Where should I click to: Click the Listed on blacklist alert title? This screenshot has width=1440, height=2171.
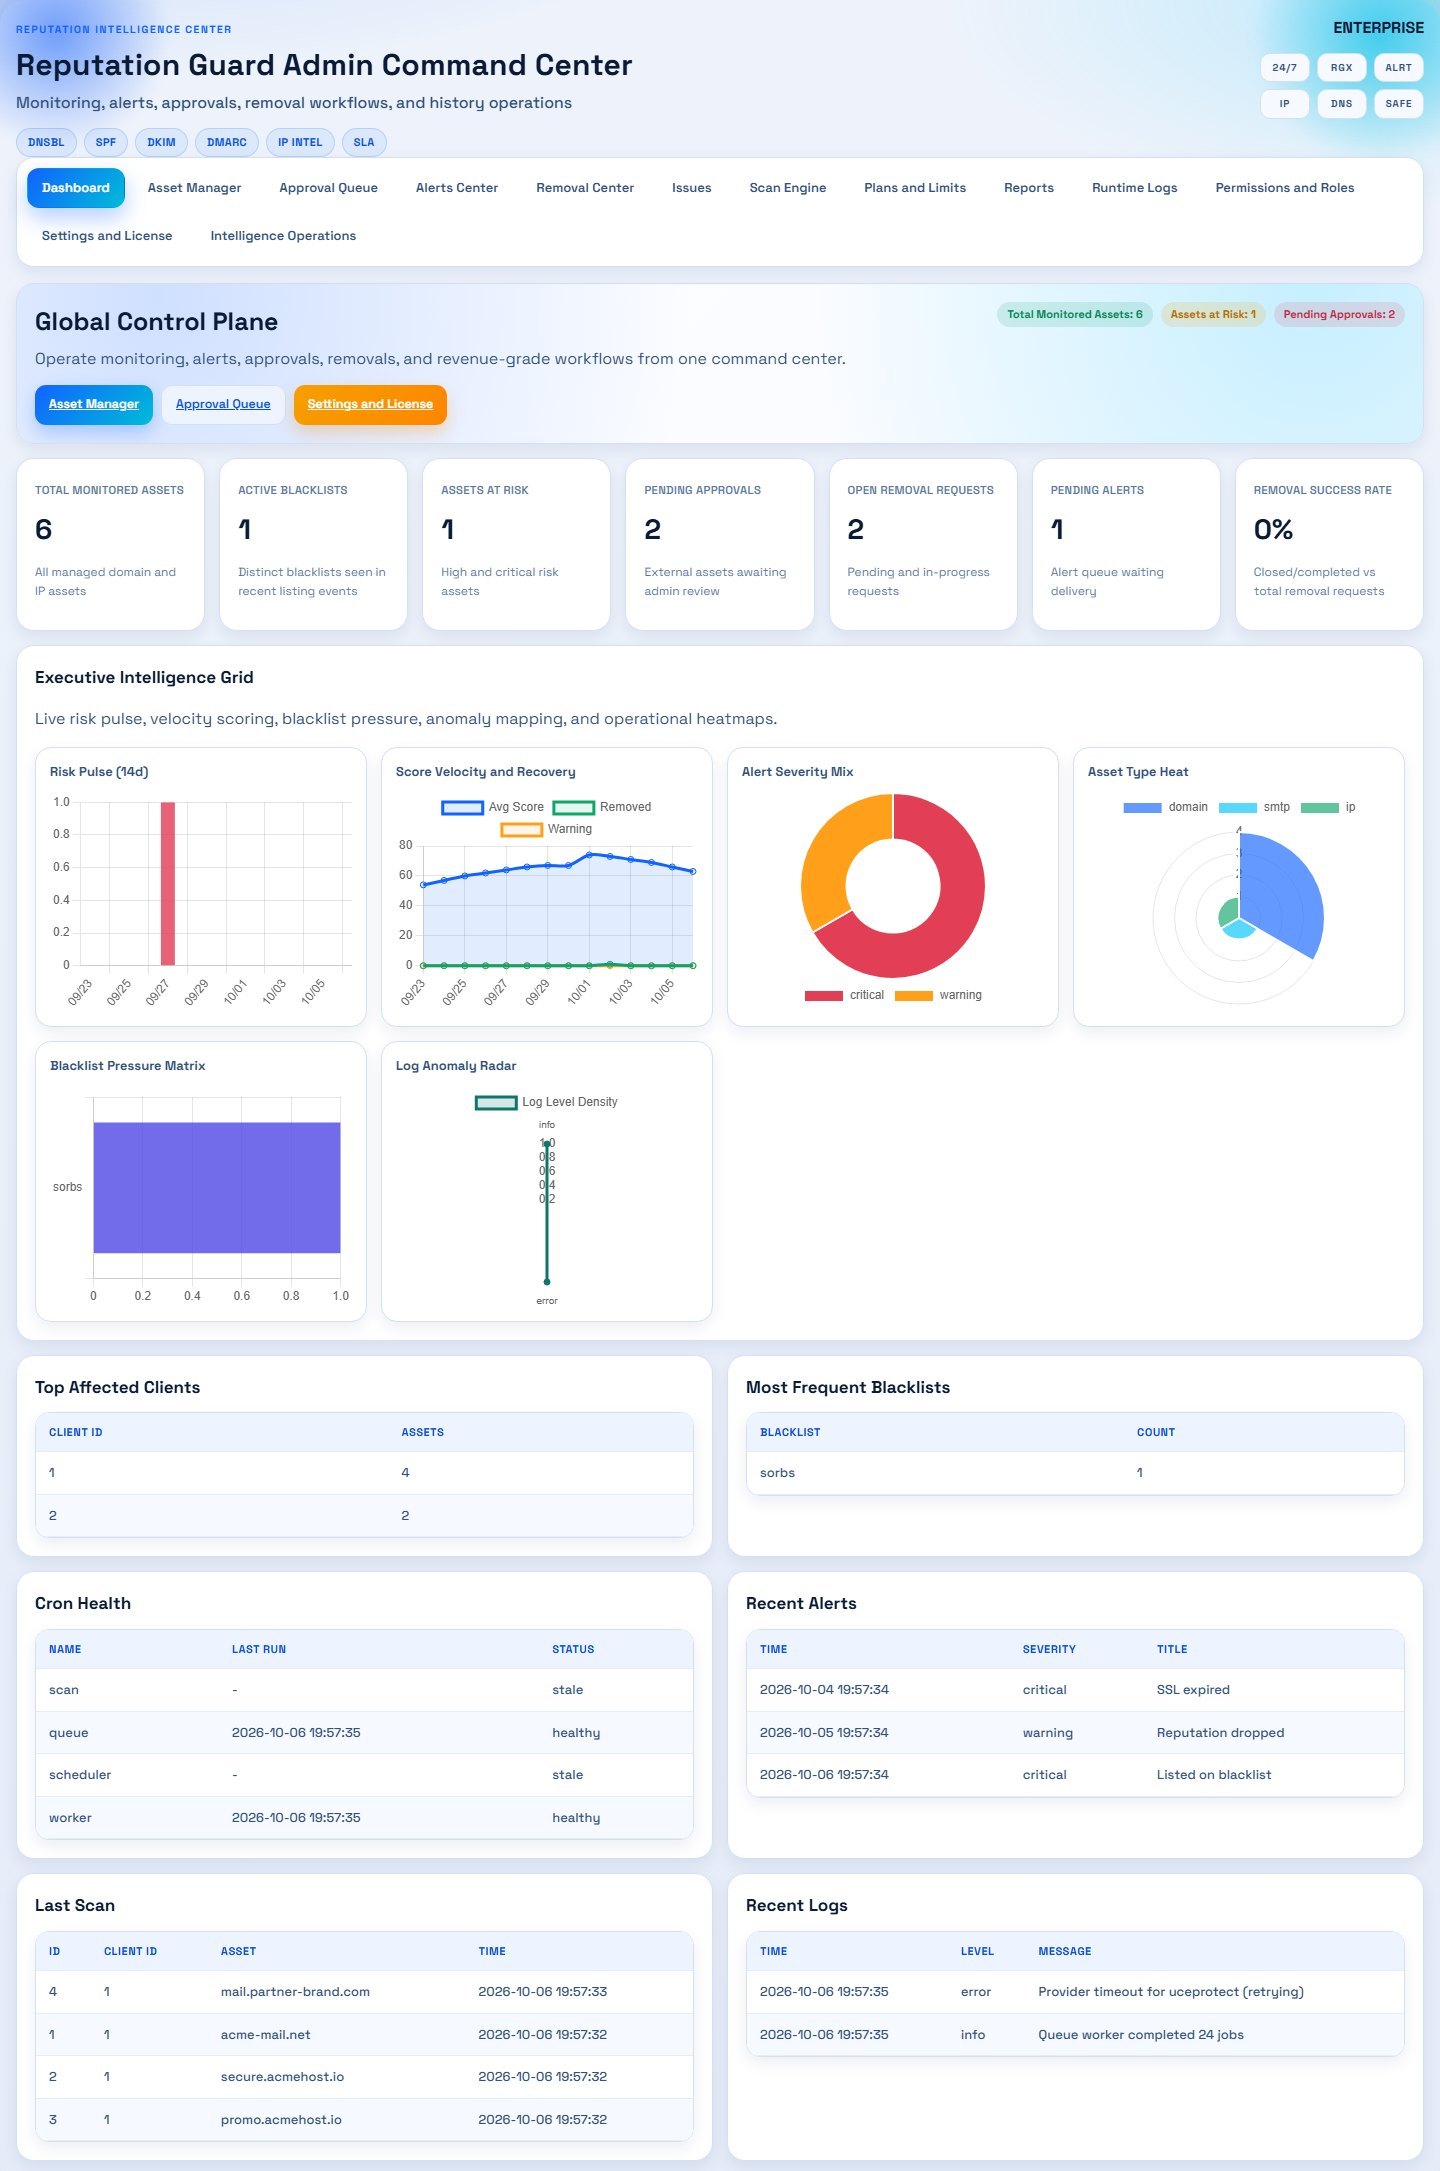click(1214, 1775)
